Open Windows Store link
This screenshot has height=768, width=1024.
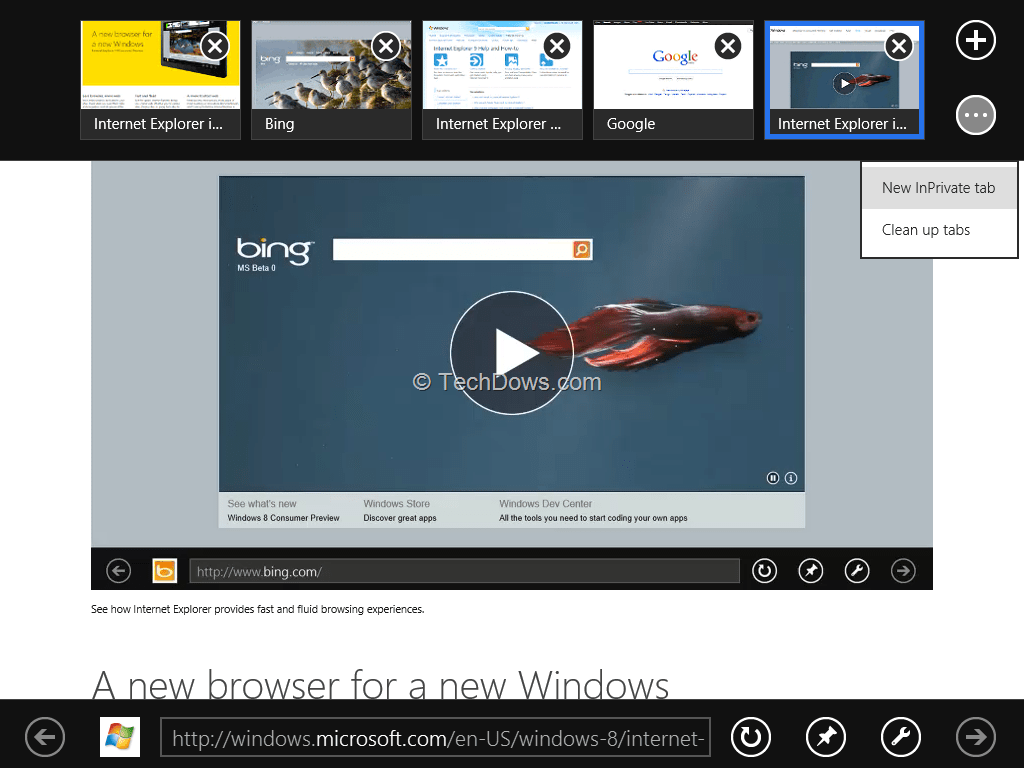pos(396,504)
